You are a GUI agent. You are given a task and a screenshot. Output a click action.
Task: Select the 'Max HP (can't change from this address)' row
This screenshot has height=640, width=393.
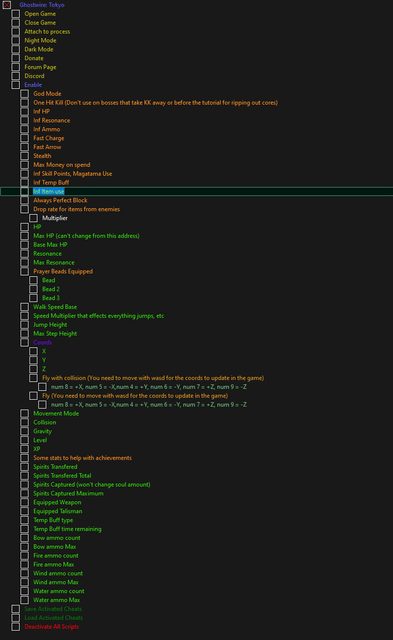(x=87, y=236)
